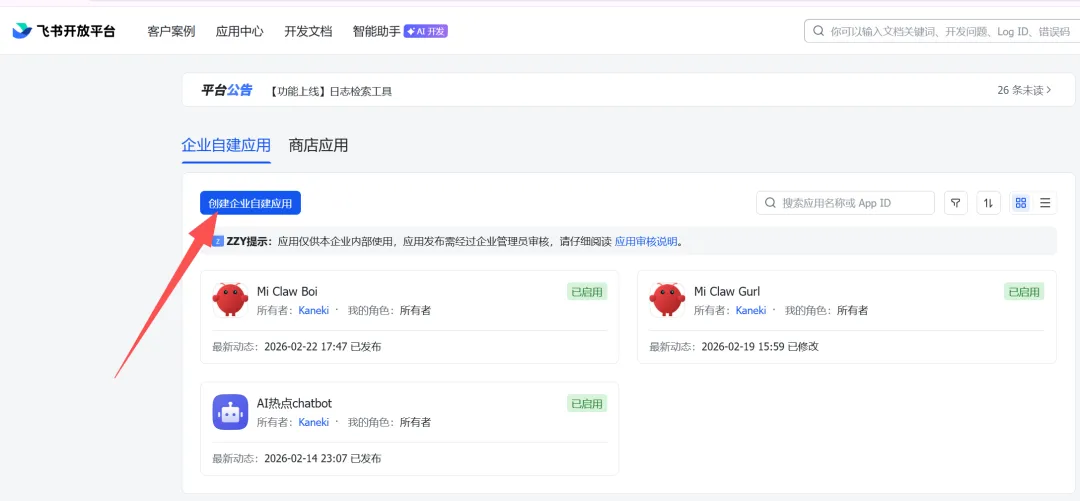This screenshot has height=501, width=1080.
Task: Click the AI 开发 badge
Action: (x=426, y=31)
